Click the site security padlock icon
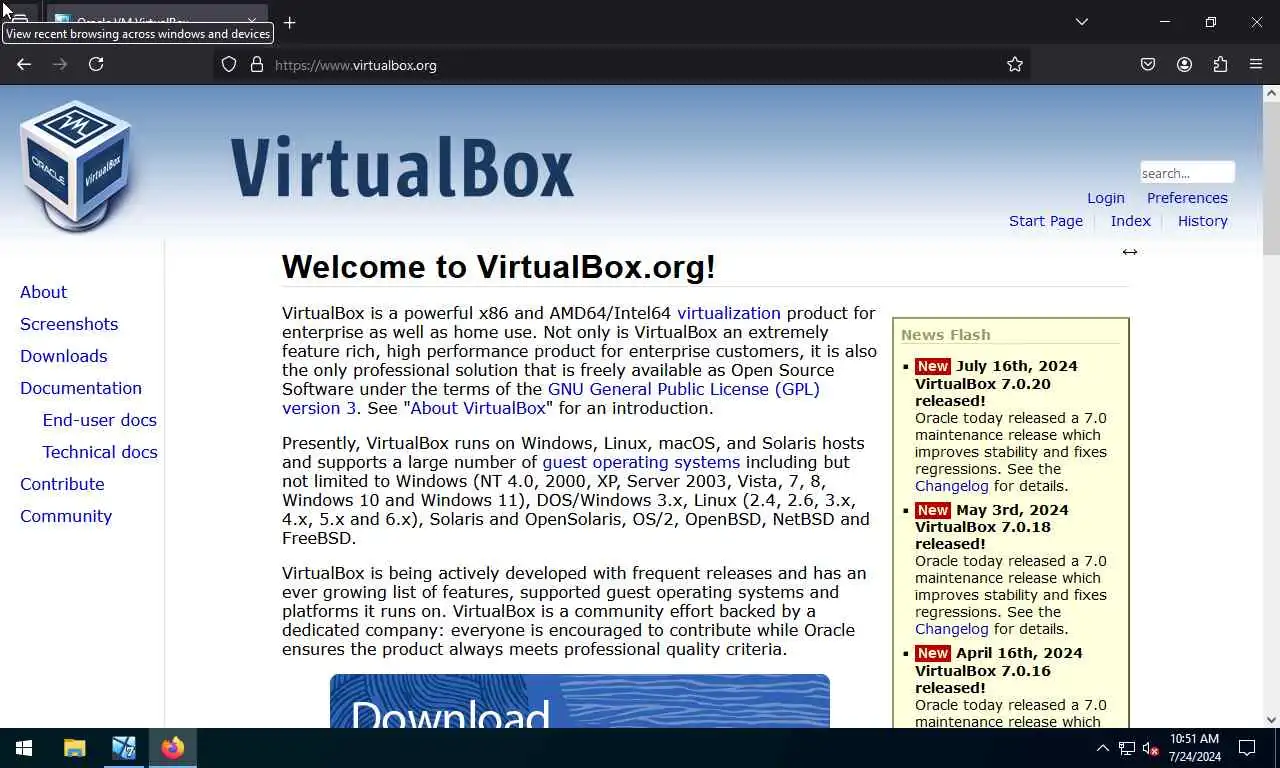This screenshot has height=768, width=1280. point(257,65)
